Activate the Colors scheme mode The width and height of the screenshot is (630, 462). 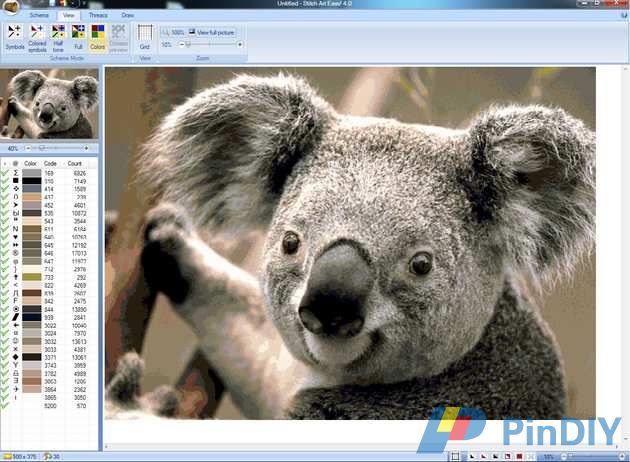(x=98, y=37)
